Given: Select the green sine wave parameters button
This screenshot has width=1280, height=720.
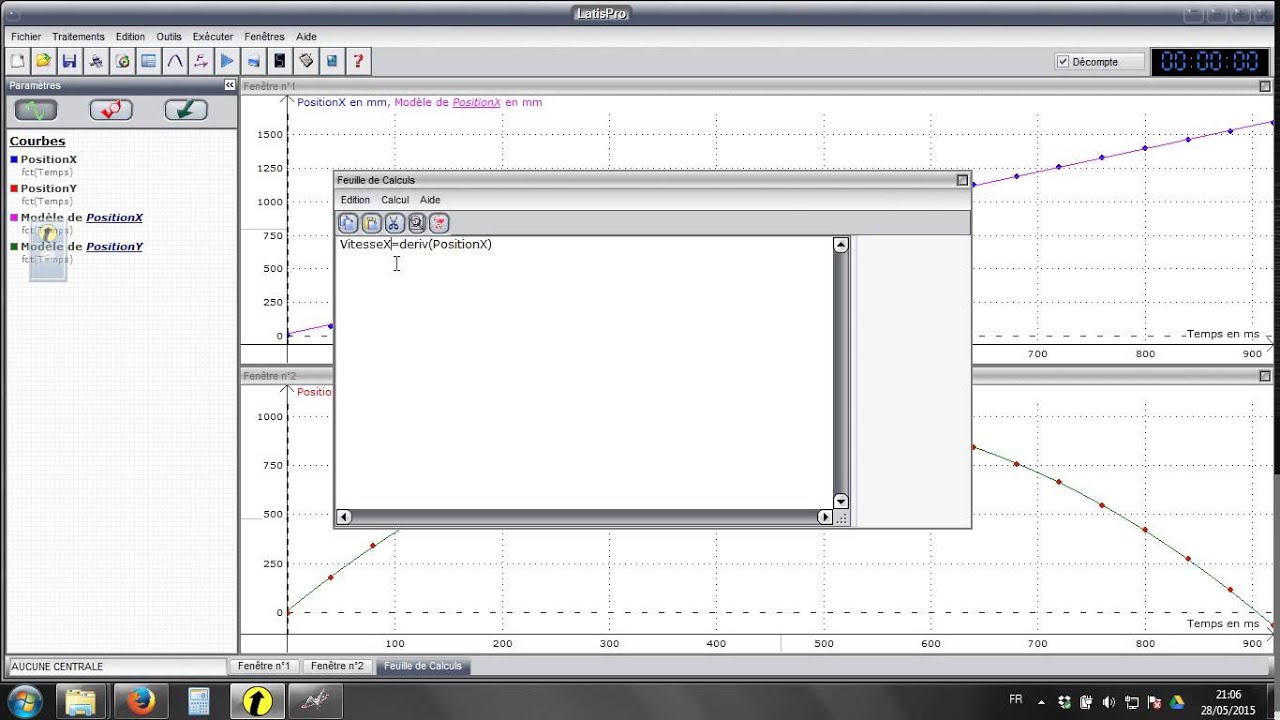Looking at the screenshot, I should 36,110.
